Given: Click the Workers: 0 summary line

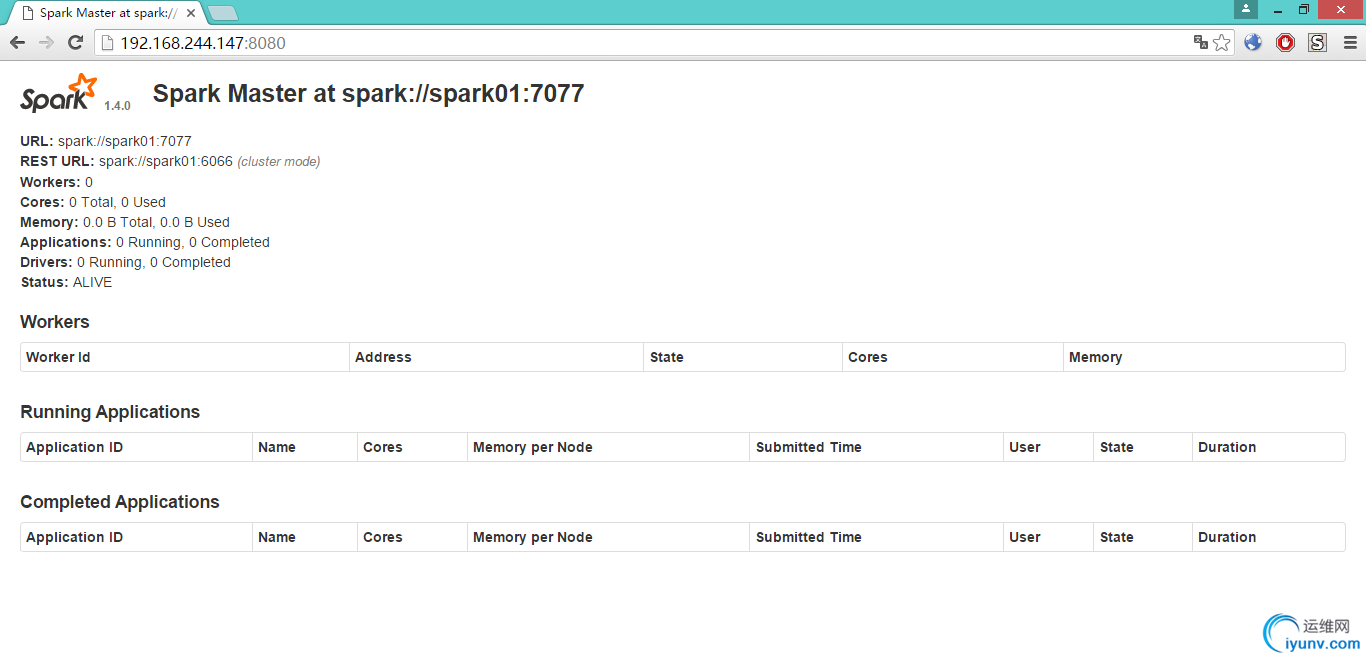Looking at the screenshot, I should coord(56,182).
